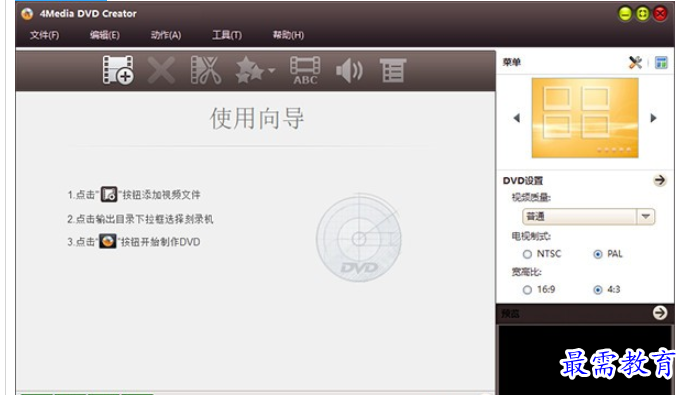Click the ABC subtitle toolbar icon

[x=305, y=70]
